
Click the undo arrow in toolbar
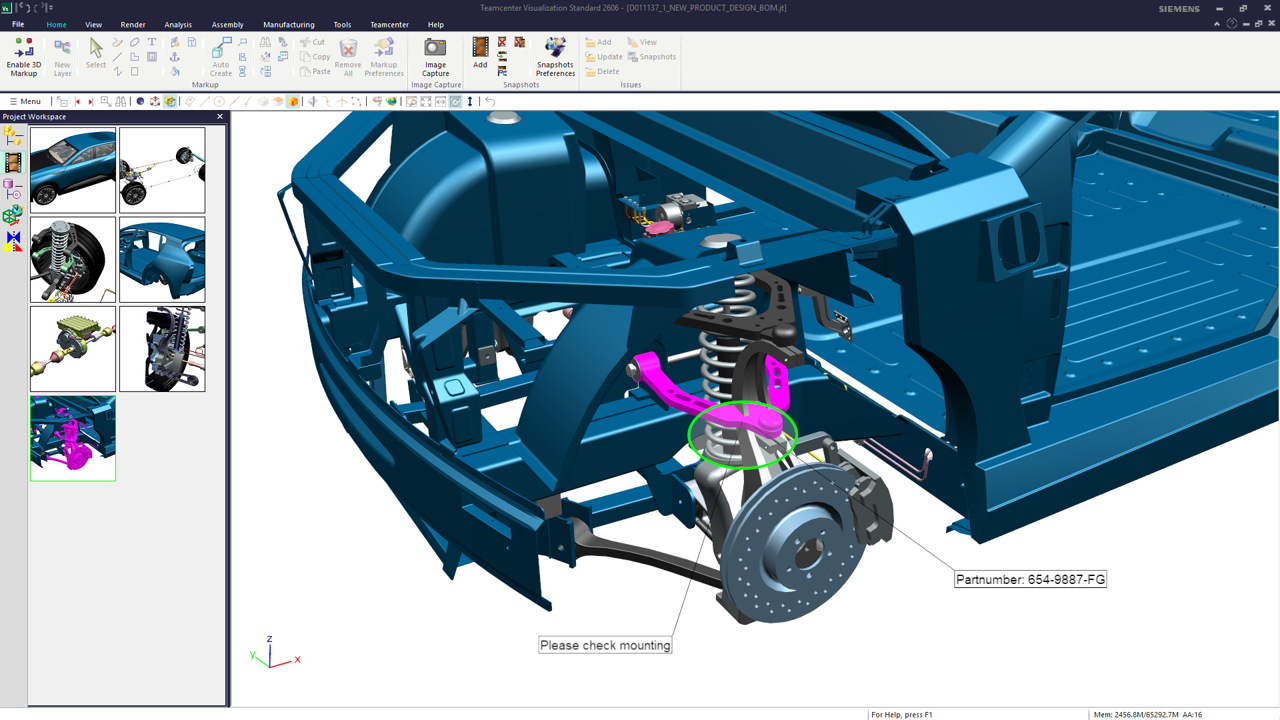(490, 101)
